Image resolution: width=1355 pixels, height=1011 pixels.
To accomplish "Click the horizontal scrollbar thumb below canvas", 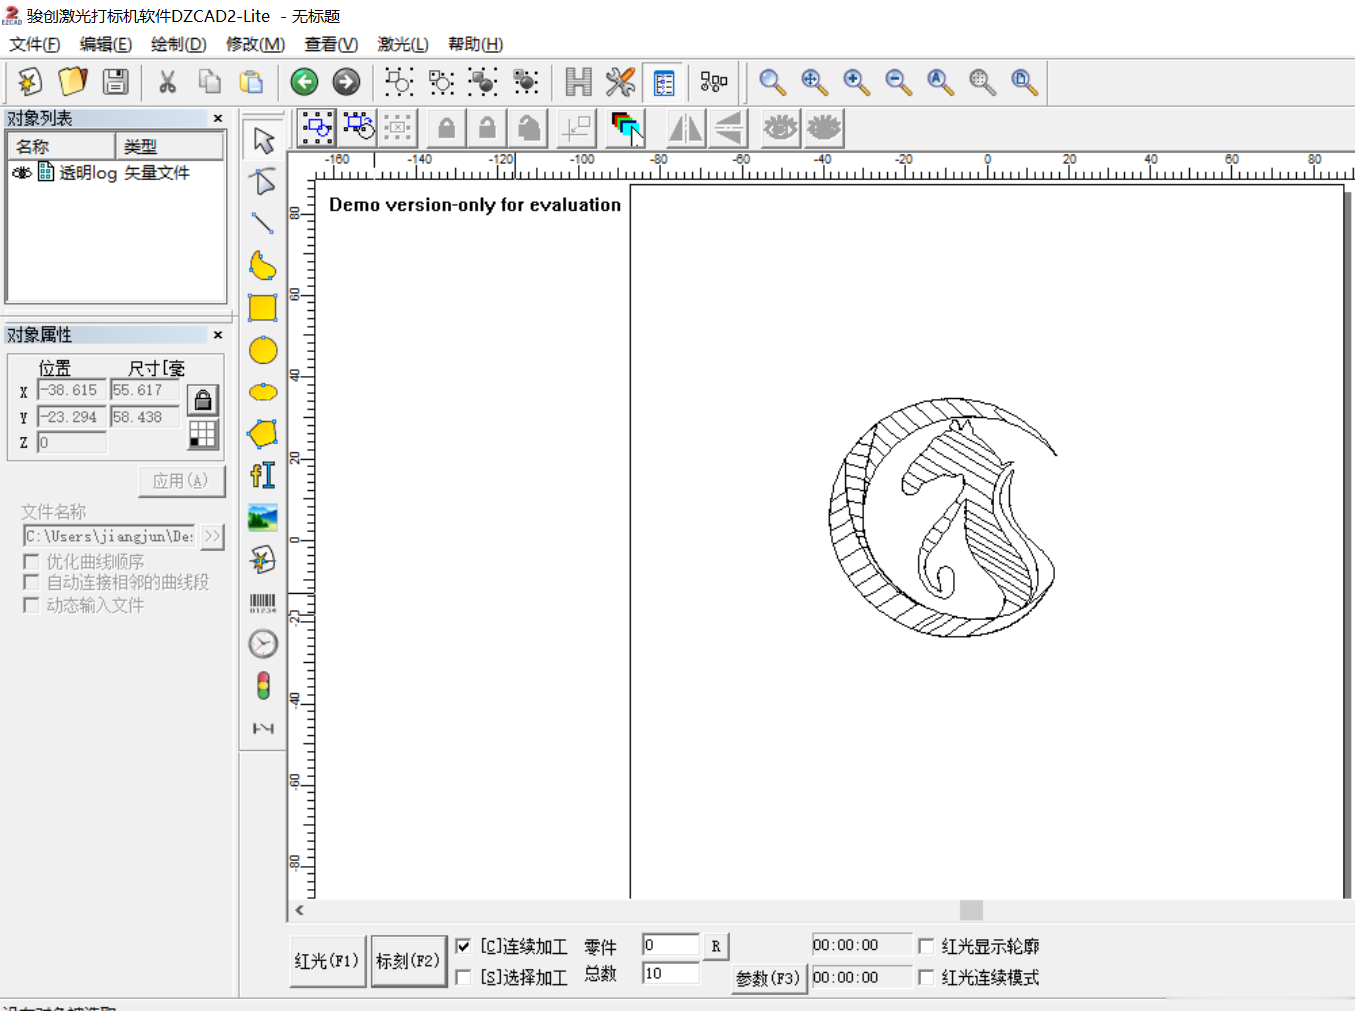I will (971, 910).
